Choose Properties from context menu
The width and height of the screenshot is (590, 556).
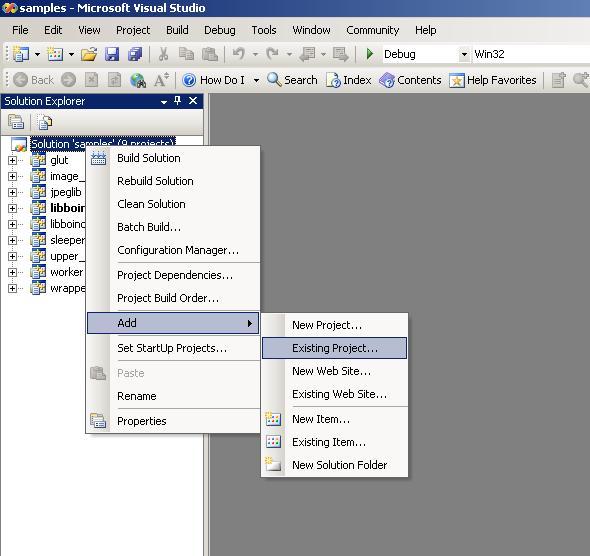point(173,421)
